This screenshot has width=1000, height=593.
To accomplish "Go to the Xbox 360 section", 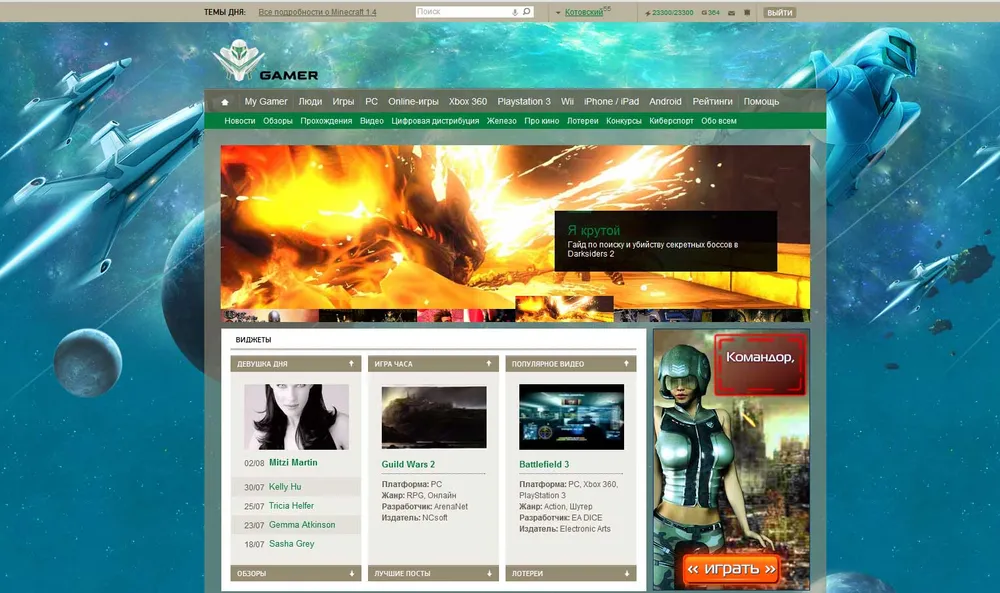I will (467, 101).
